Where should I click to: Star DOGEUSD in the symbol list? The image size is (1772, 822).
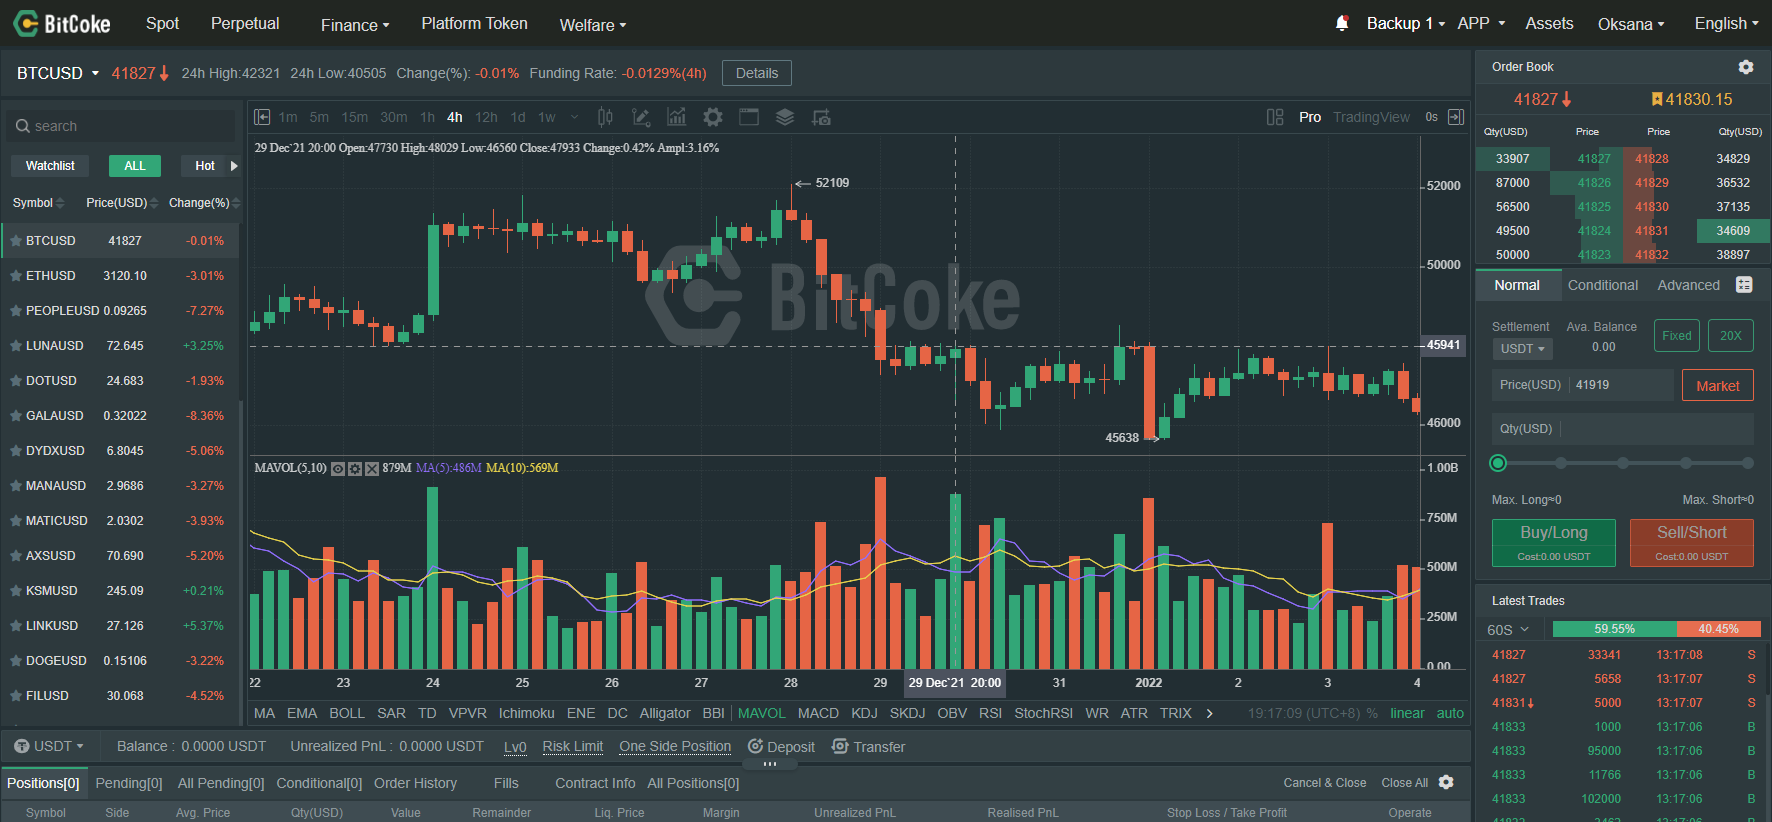(16, 661)
